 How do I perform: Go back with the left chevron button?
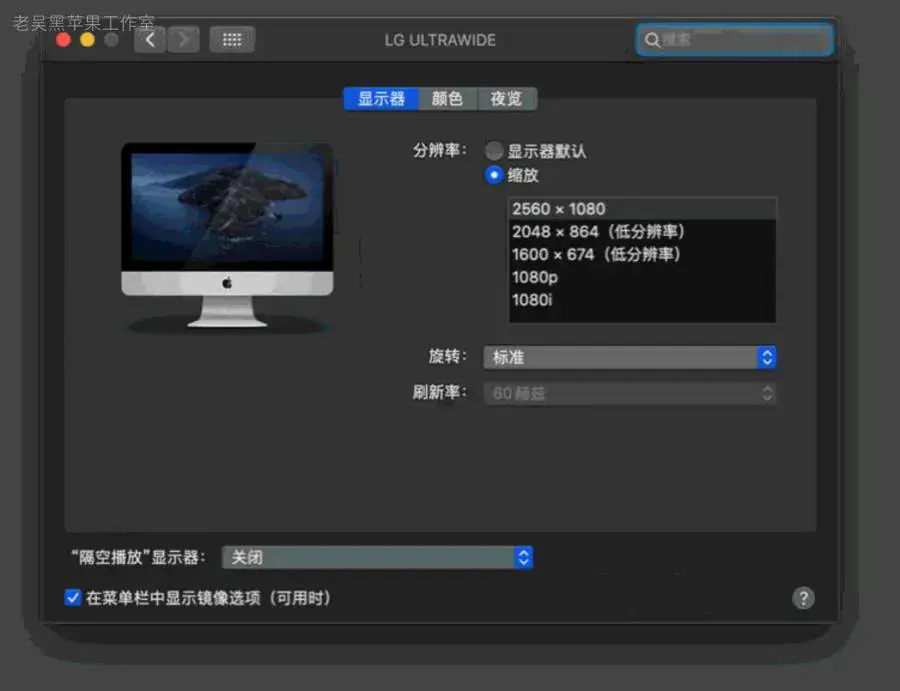point(150,40)
